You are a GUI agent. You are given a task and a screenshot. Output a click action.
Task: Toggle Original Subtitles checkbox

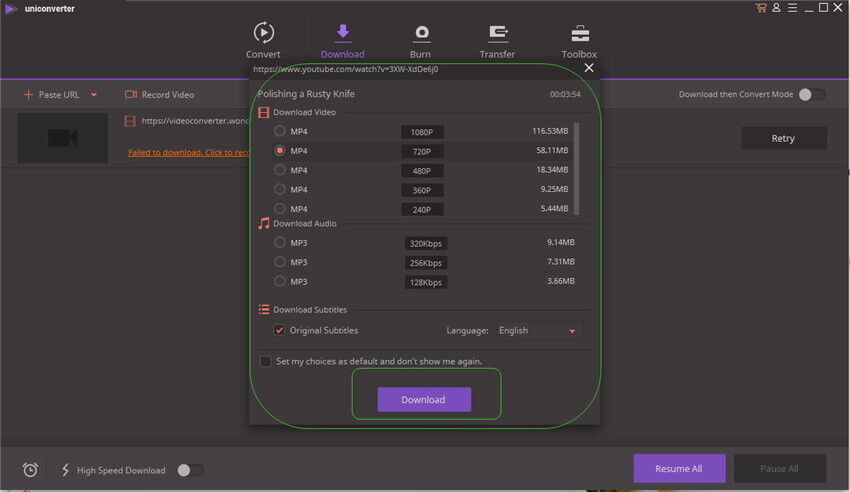tap(279, 330)
